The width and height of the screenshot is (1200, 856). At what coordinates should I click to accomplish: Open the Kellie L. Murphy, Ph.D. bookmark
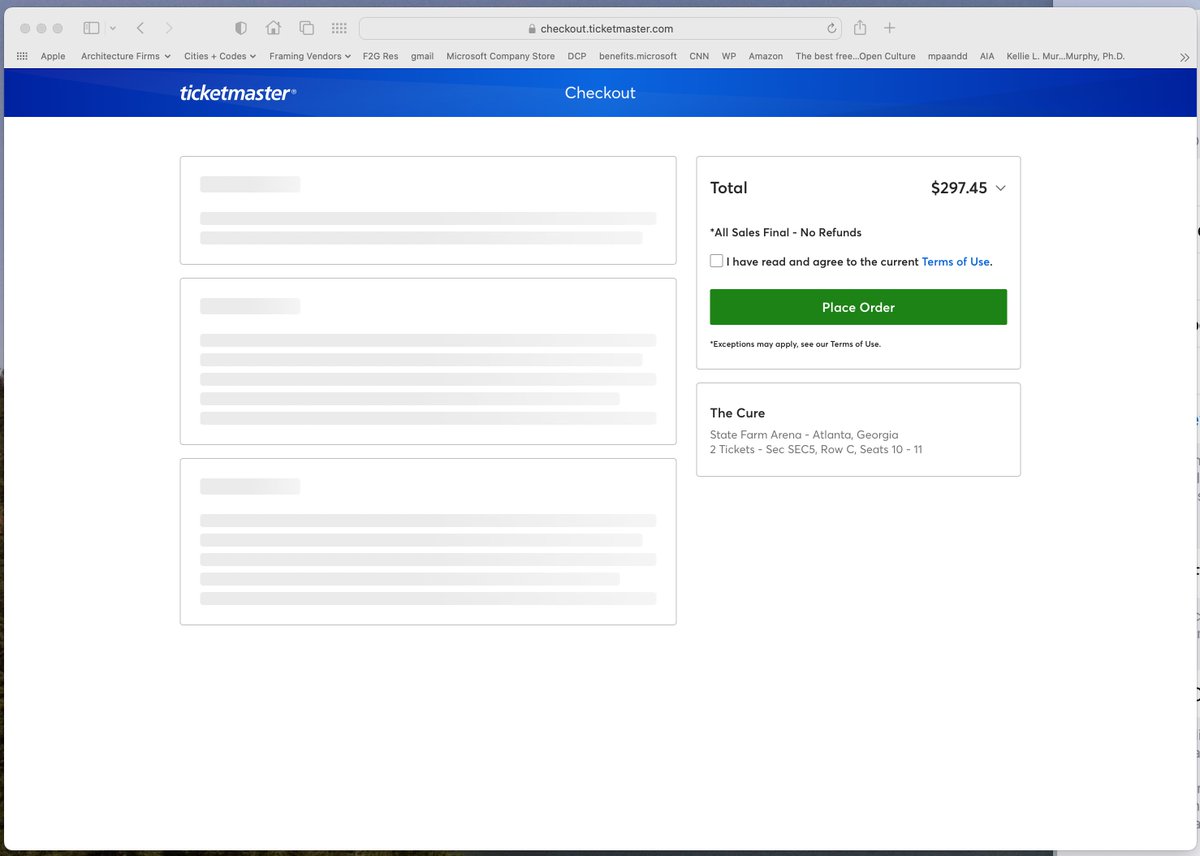(x=1065, y=56)
